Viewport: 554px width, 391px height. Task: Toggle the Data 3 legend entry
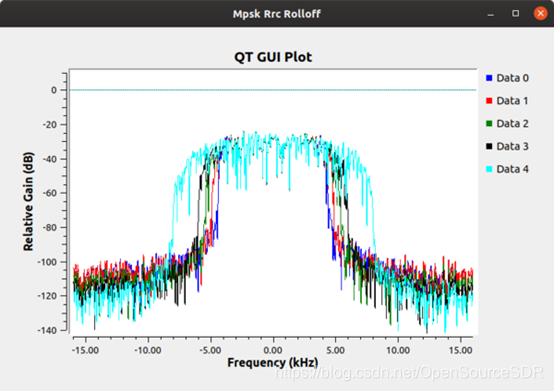[507, 146]
